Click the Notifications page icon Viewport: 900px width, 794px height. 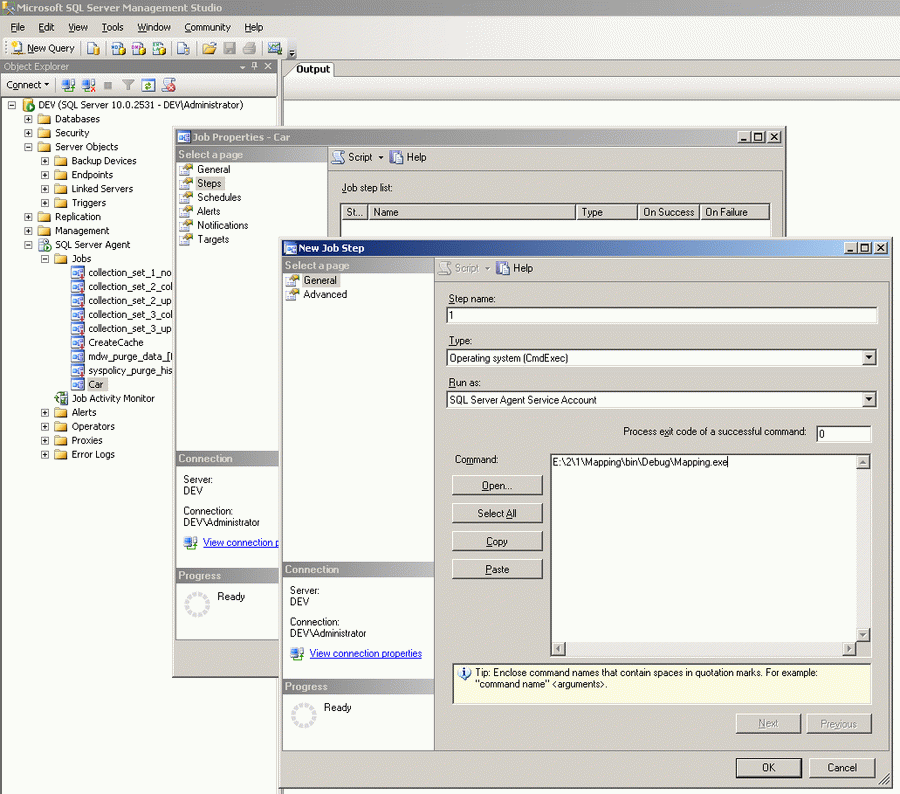tap(186, 226)
